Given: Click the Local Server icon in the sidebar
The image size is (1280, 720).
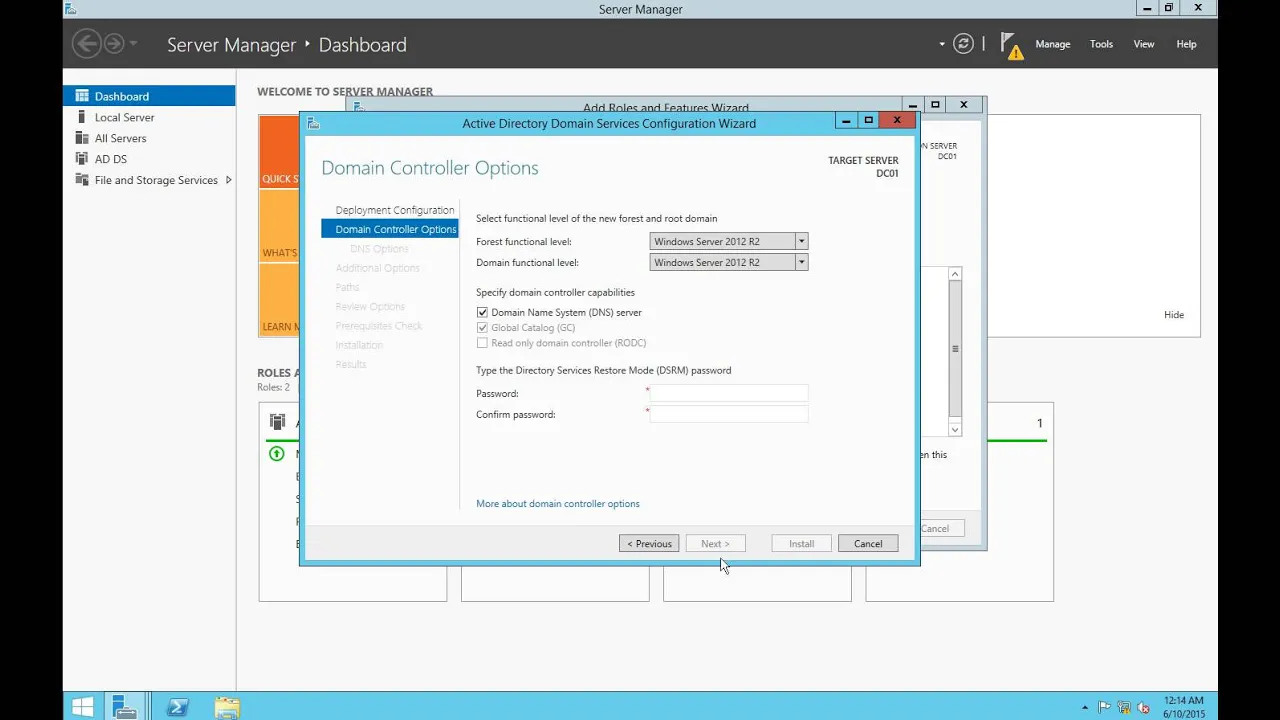Looking at the screenshot, I should [83, 117].
